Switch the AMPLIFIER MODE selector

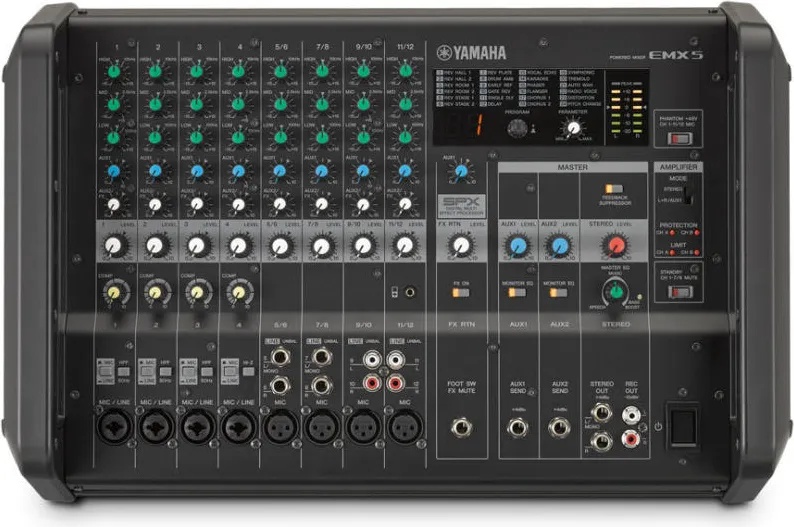point(687,195)
